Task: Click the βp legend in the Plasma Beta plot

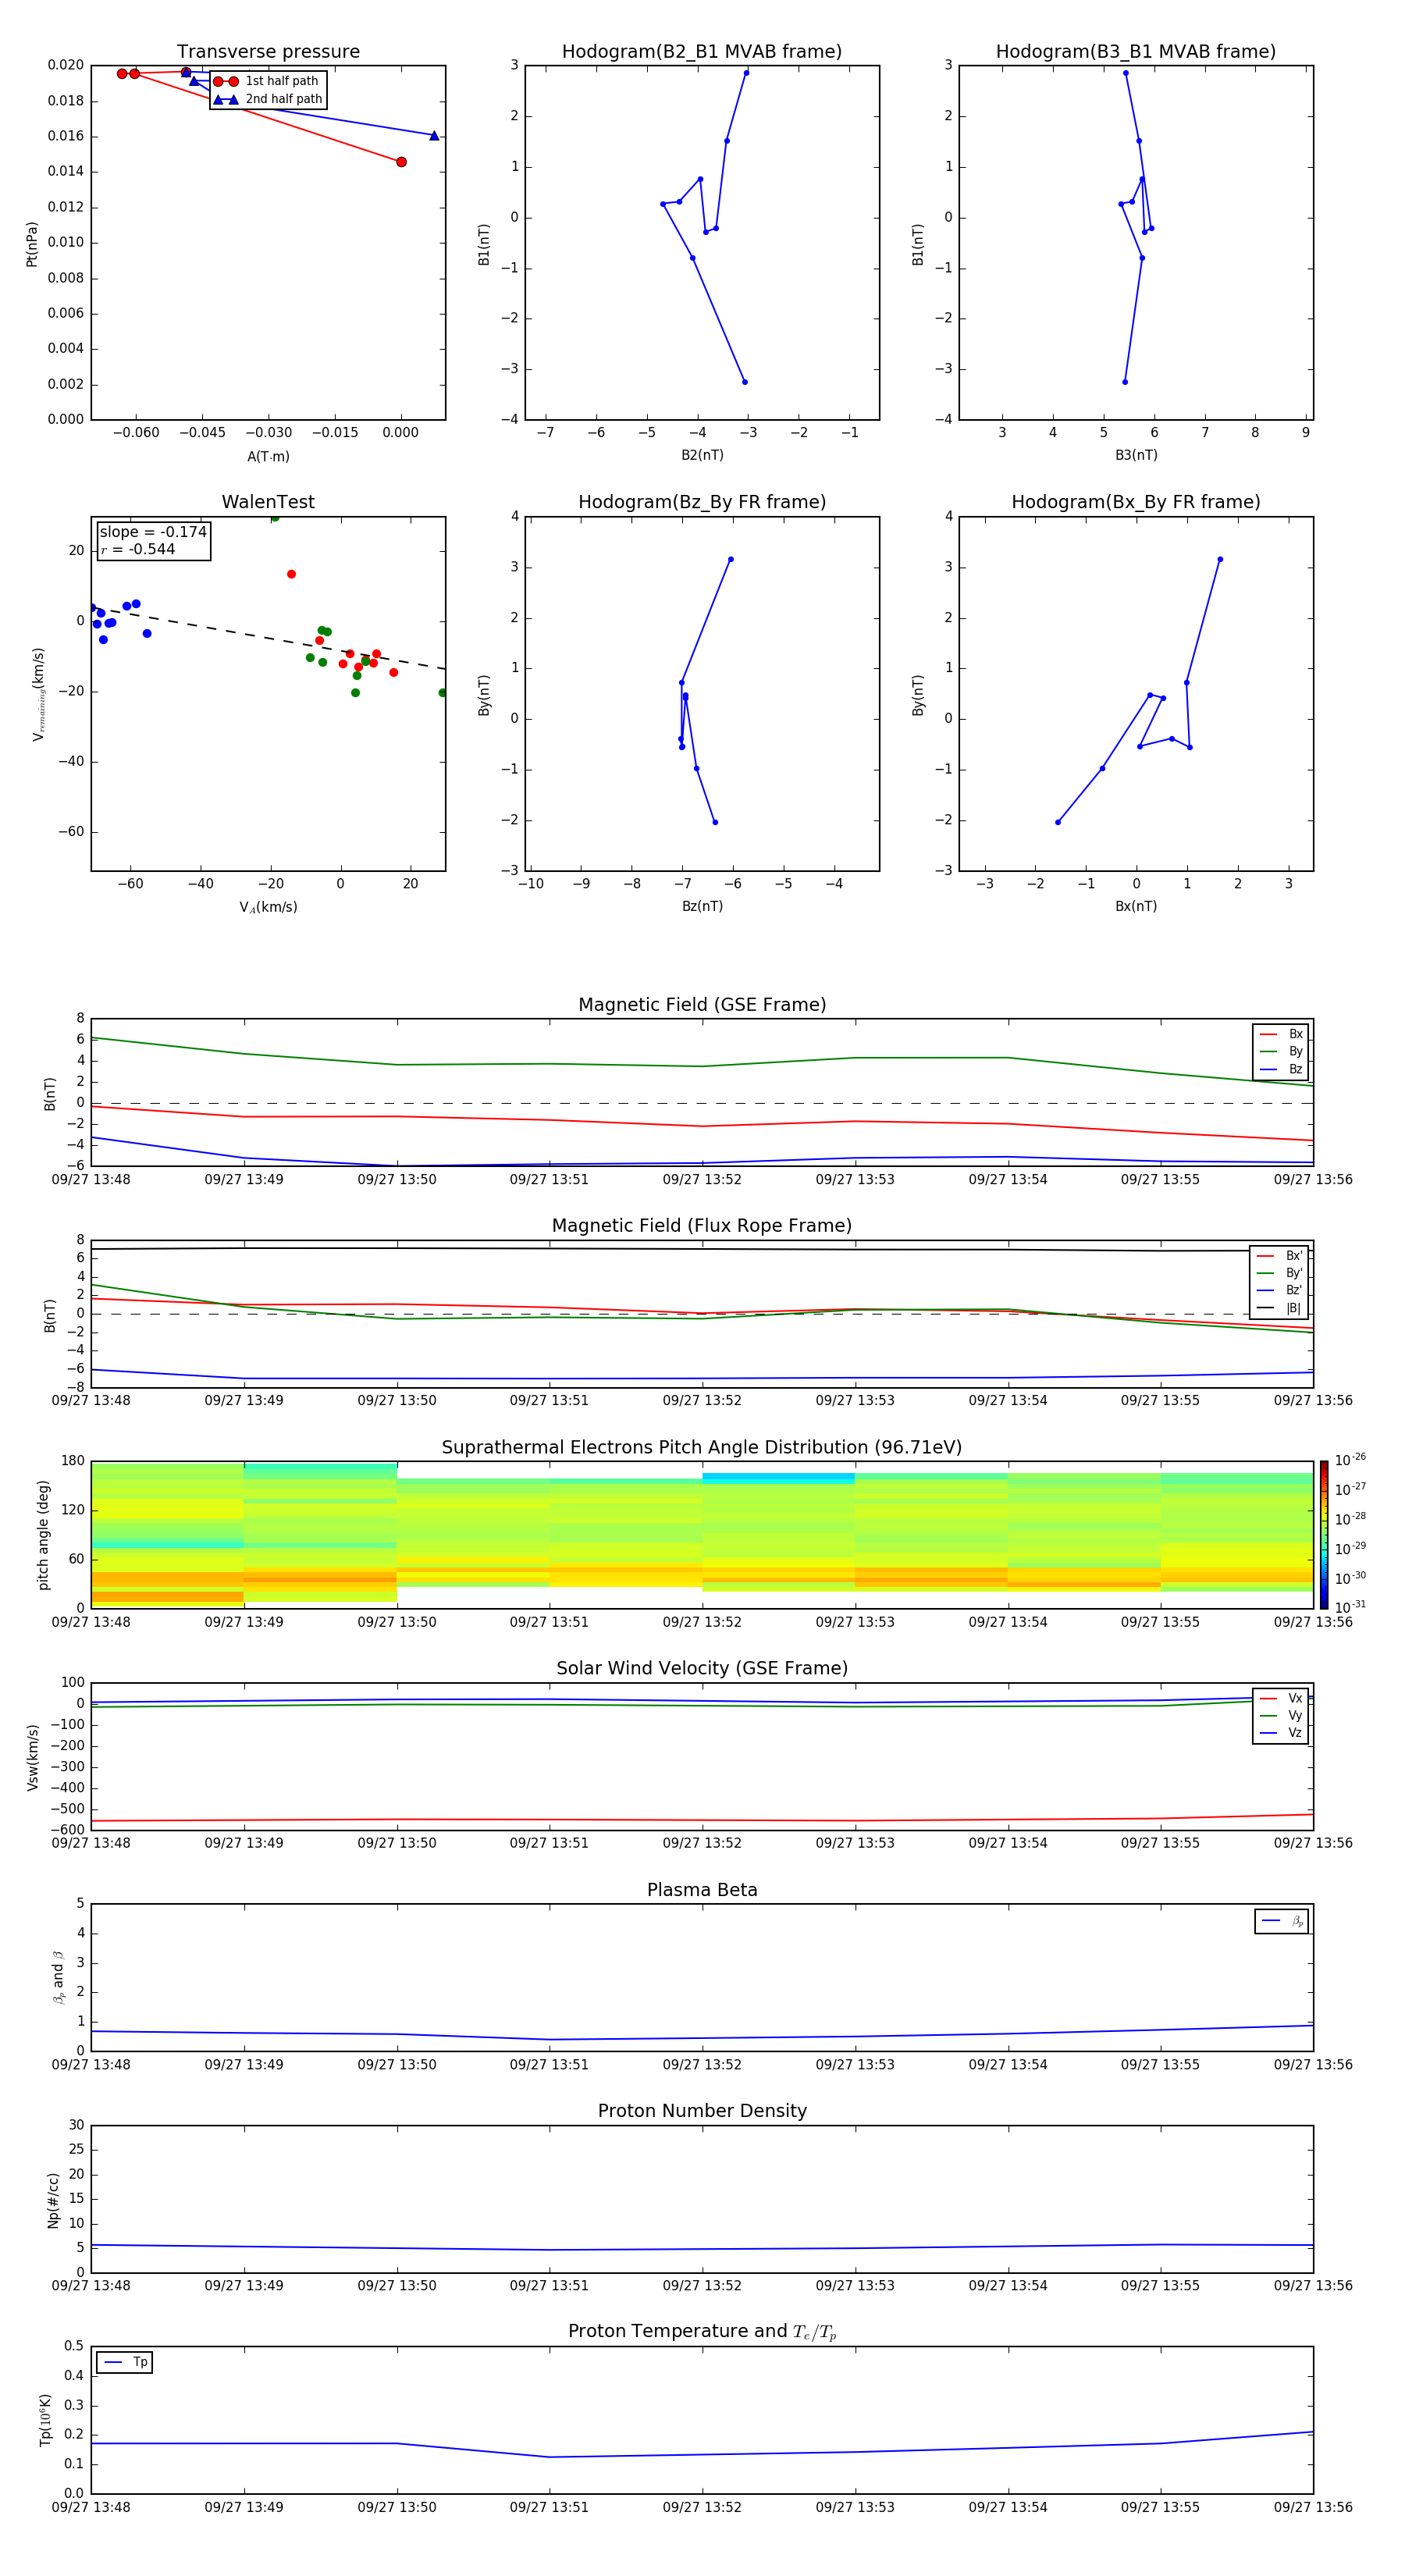Action: tap(1281, 1921)
